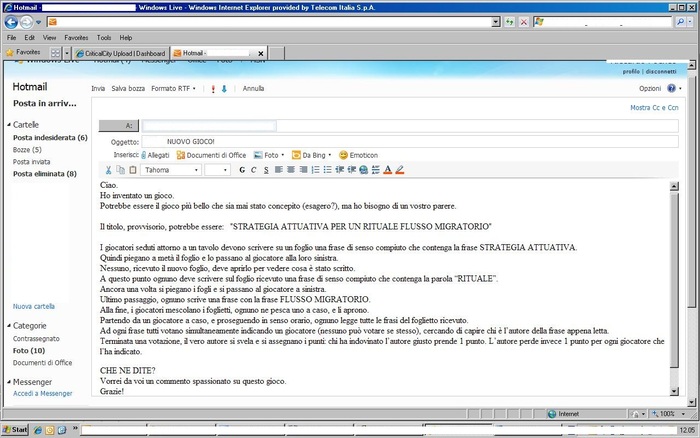Set low priority with the blue down arrow

tap(224, 89)
